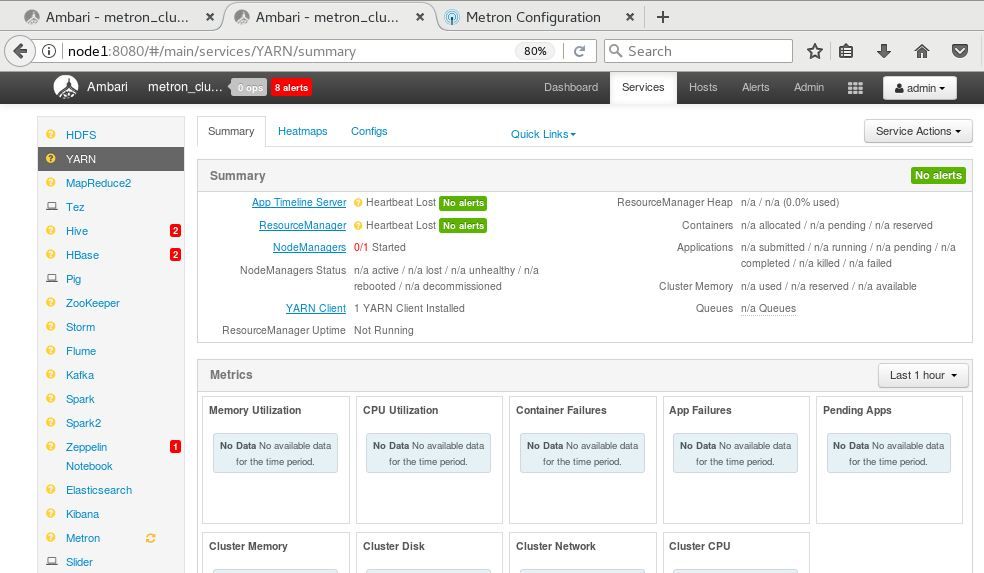The width and height of the screenshot is (984, 573).
Task: Click the browser back arrow button
Action: click(20, 51)
